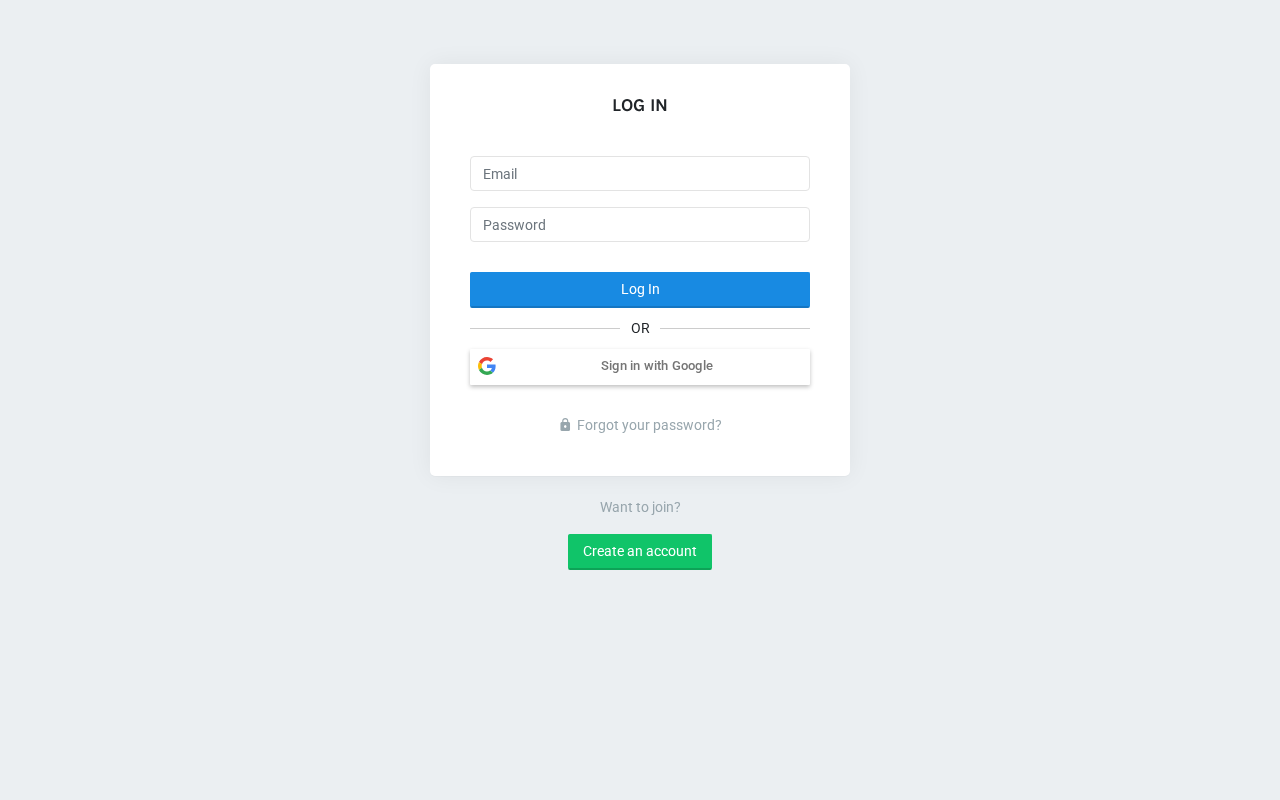Click the LOG IN heading text
This screenshot has width=1280, height=800.
point(640,106)
